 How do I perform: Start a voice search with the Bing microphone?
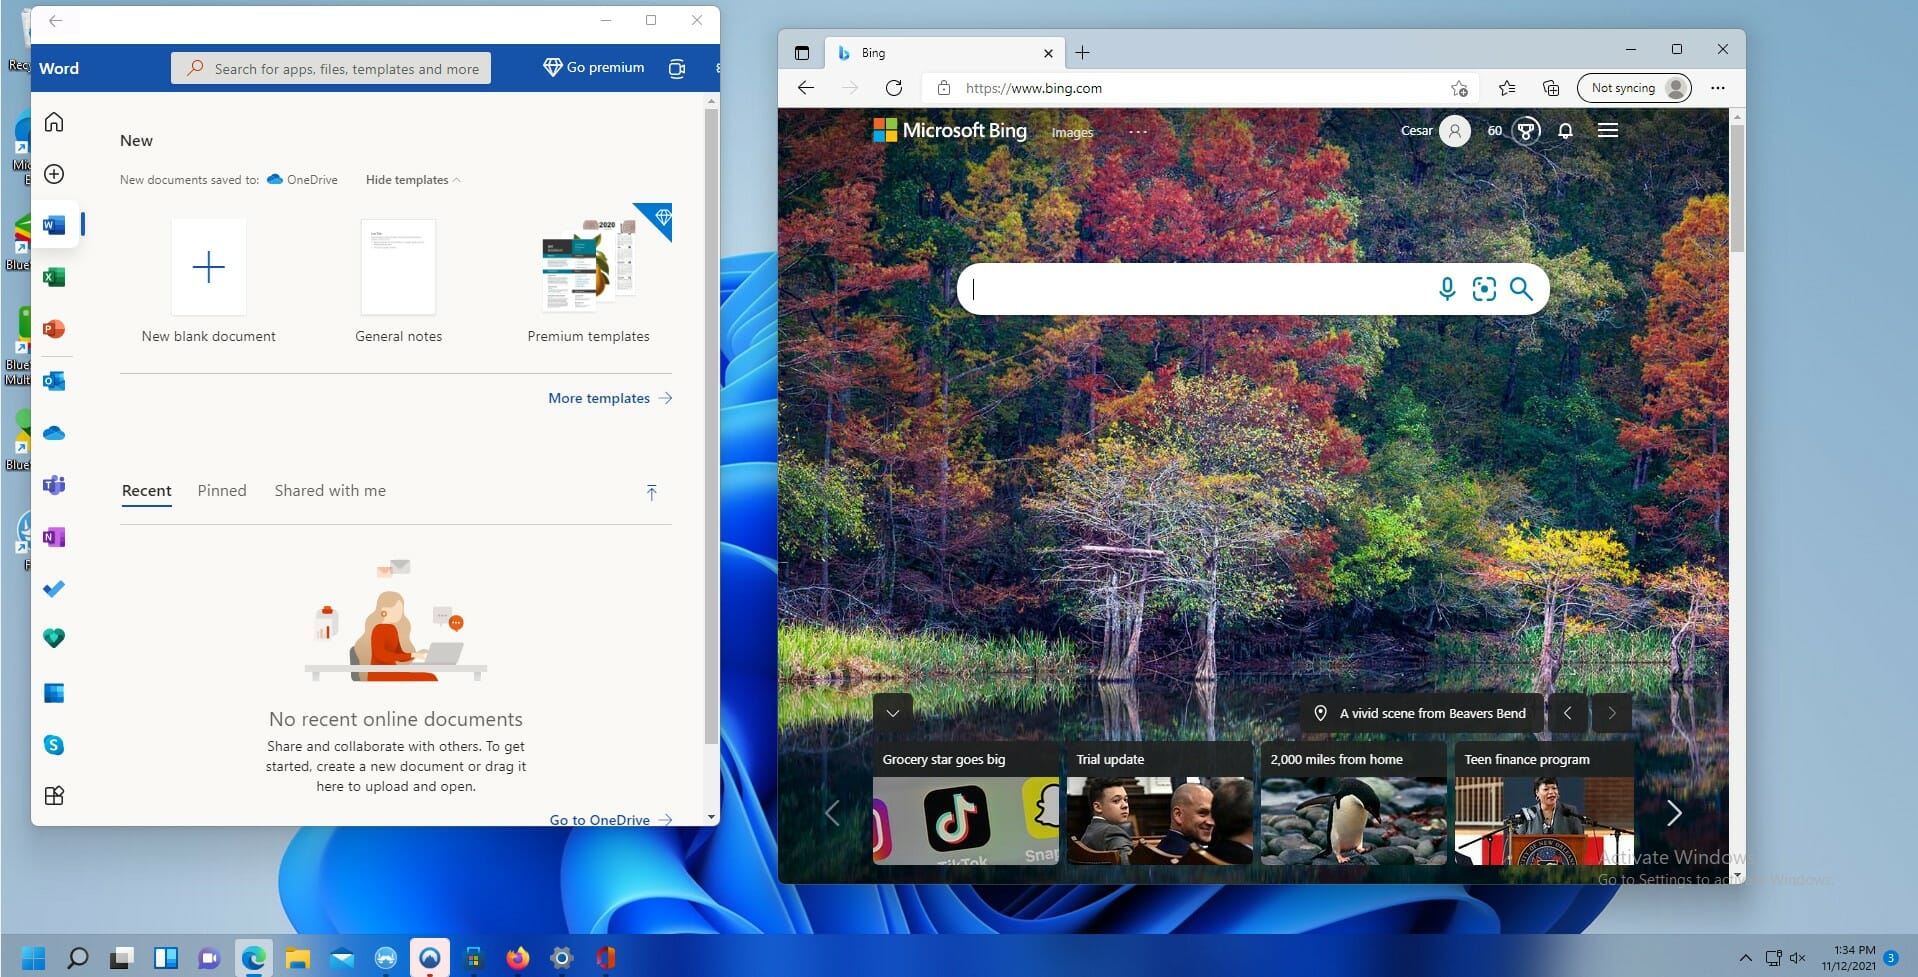[1446, 289]
